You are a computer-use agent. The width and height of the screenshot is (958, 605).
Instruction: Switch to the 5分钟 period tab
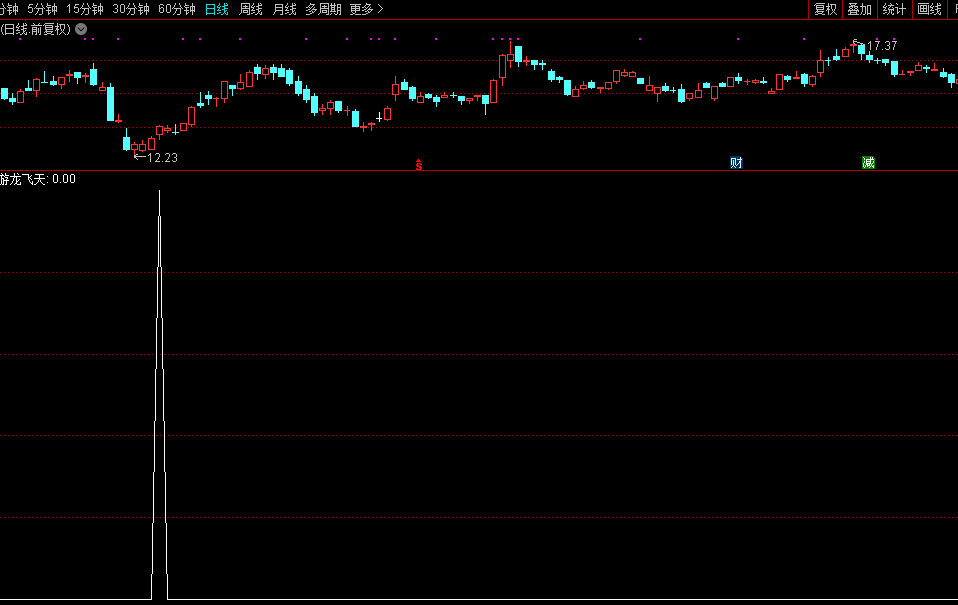point(42,9)
